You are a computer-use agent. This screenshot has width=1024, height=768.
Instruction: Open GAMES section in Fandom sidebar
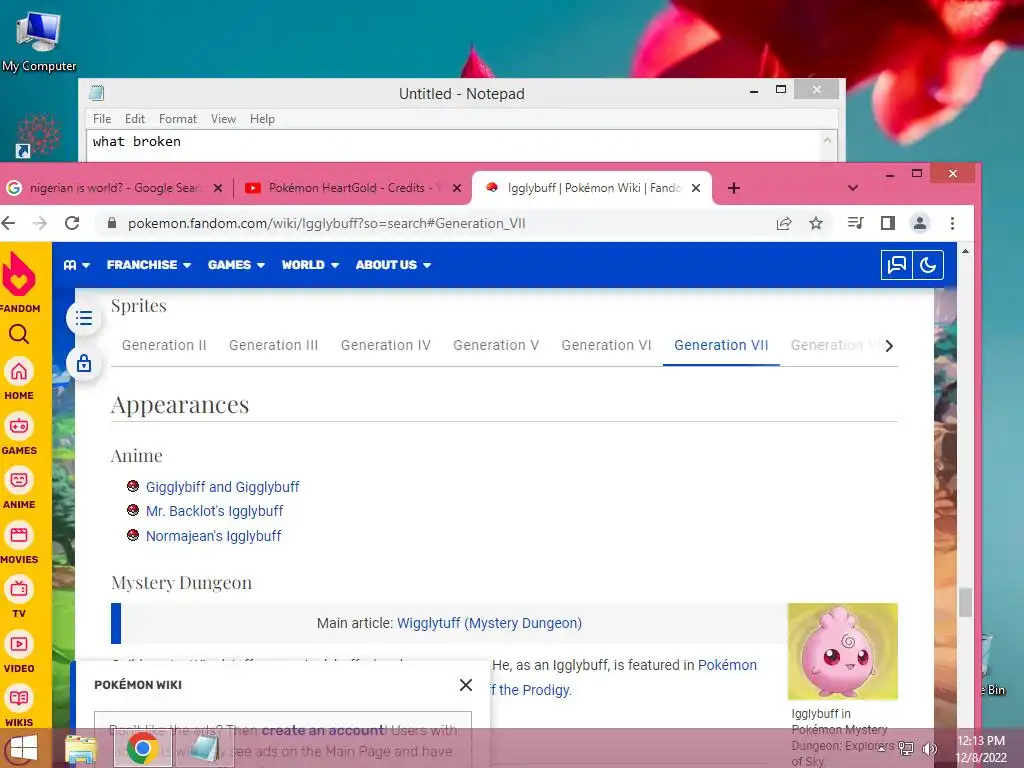19,434
